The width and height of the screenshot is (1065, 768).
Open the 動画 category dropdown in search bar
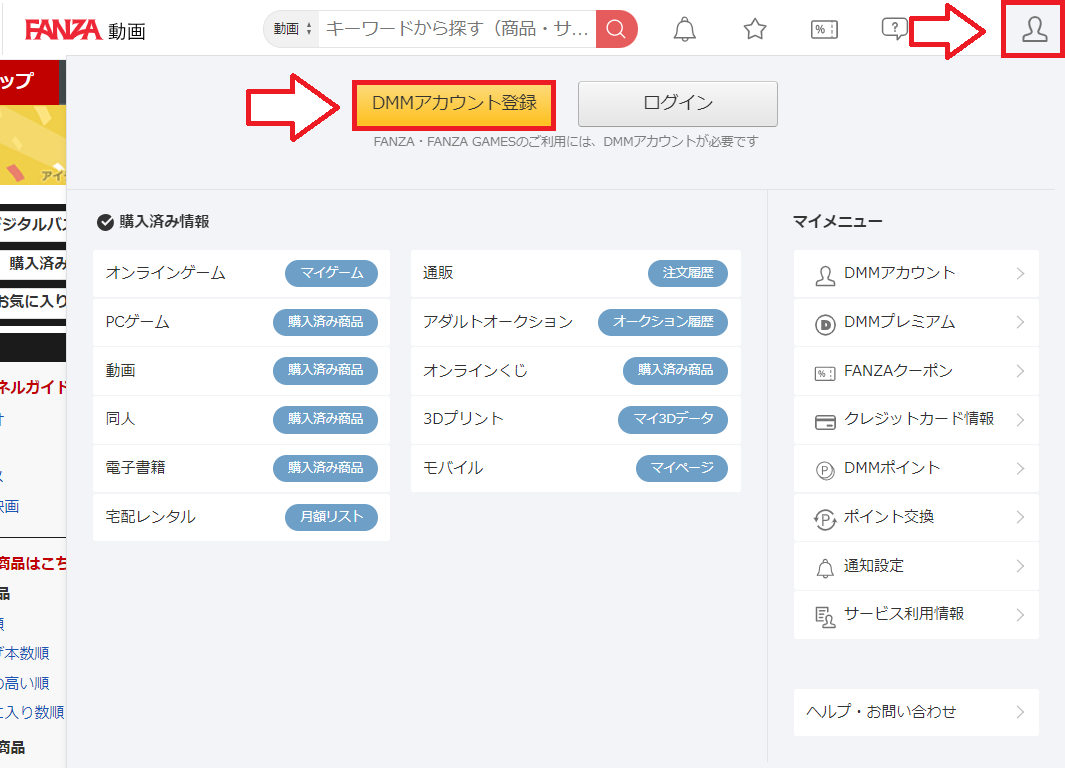(x=292, y=29)
